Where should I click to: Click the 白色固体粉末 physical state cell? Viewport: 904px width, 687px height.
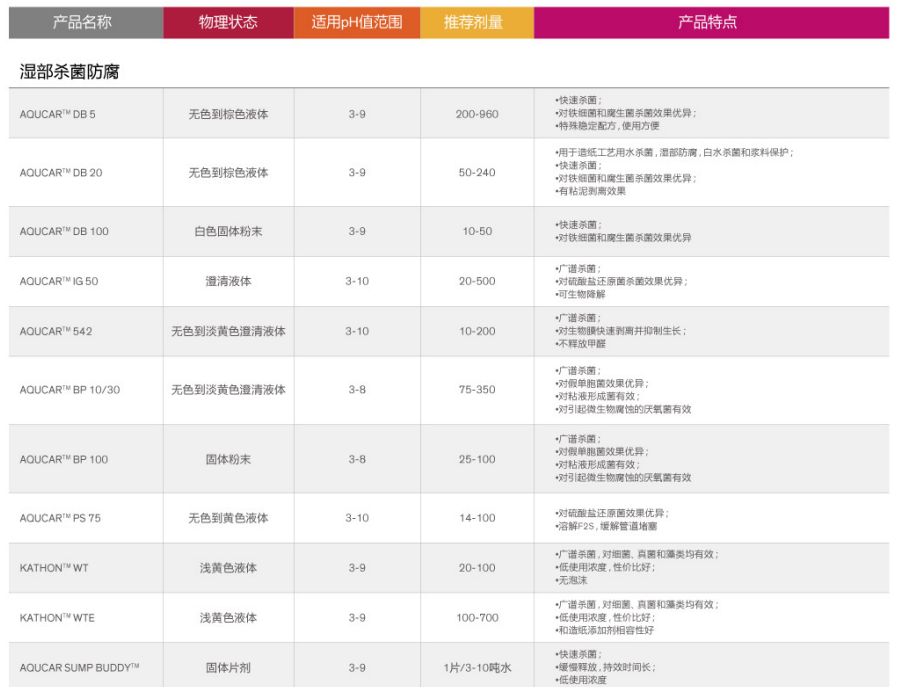228,230
